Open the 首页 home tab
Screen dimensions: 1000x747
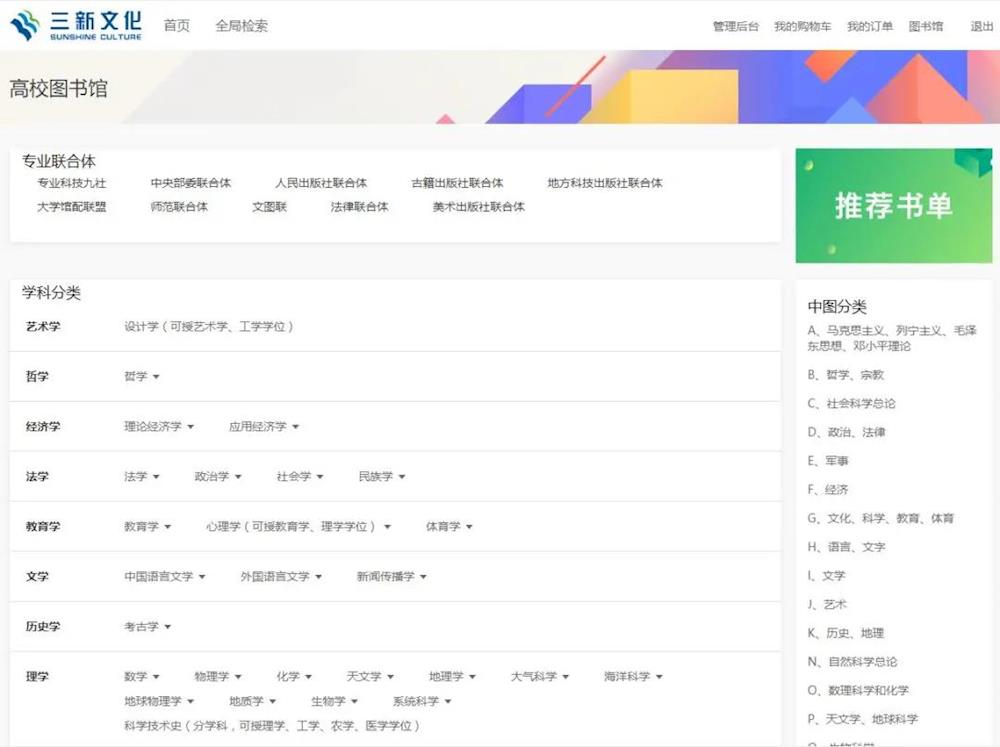point(177,26)
